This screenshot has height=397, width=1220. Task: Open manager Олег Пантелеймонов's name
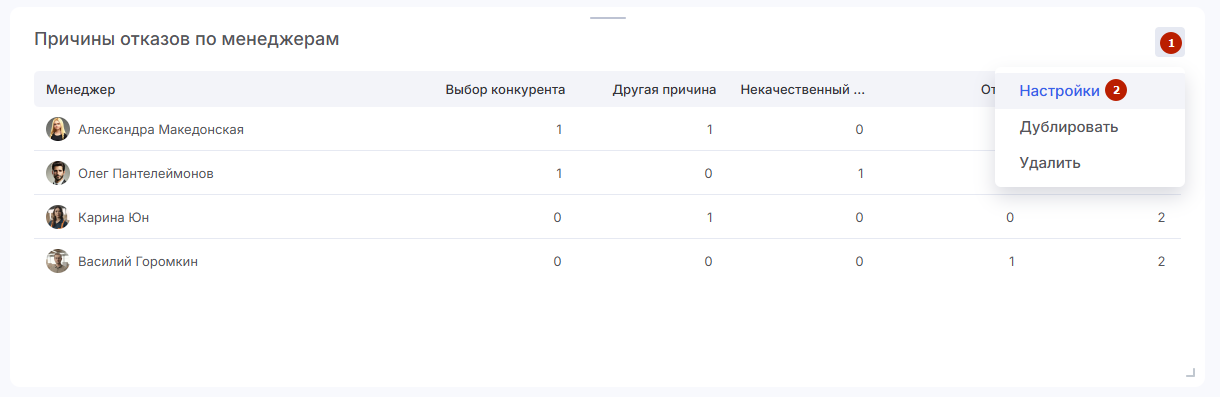tap(146, 173)
